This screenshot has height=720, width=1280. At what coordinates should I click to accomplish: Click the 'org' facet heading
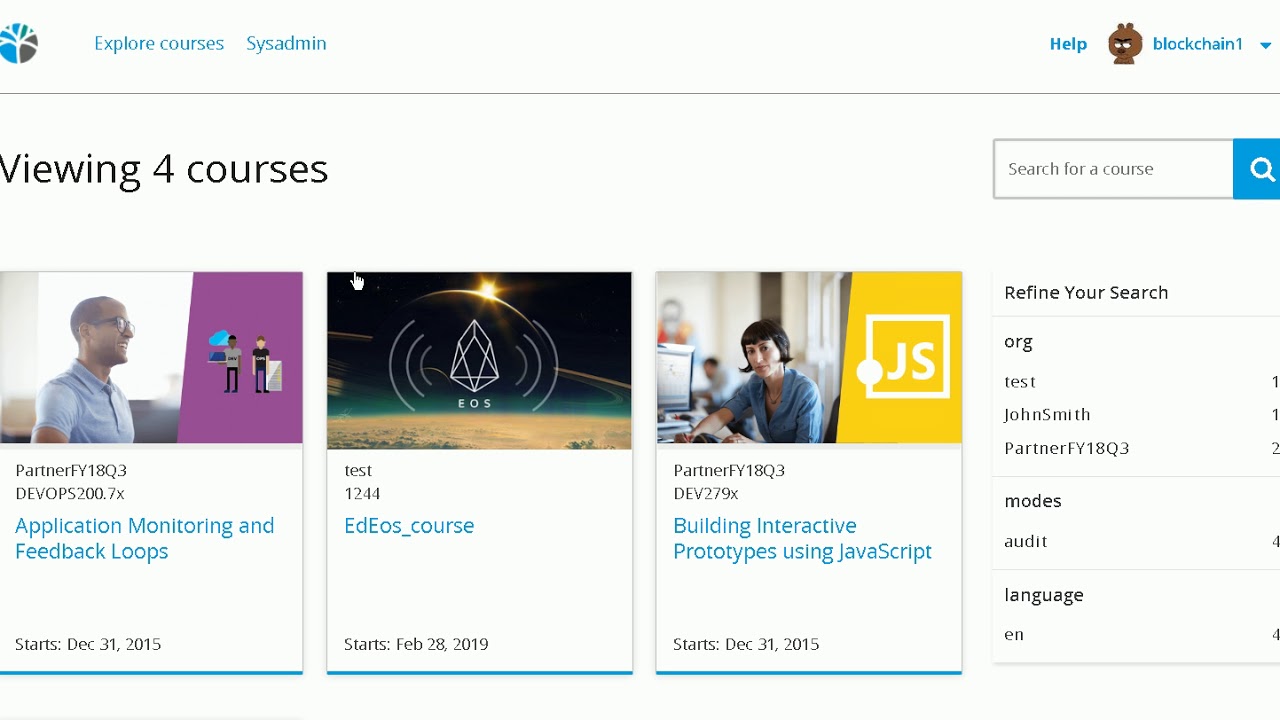pyautogui.click(x=1018, y=342)
